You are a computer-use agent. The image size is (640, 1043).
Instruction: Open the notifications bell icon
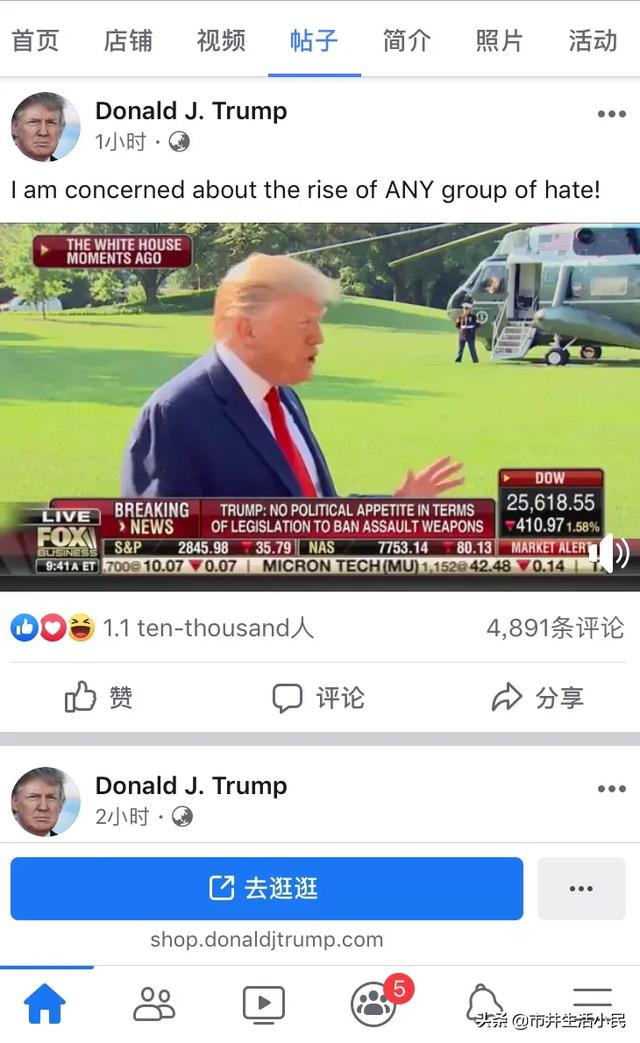coord(484,1003)
